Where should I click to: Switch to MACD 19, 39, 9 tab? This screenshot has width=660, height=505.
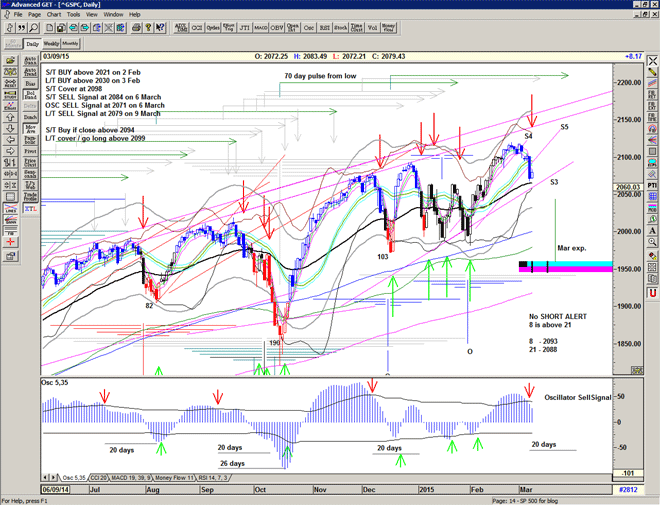coord(135,478)
